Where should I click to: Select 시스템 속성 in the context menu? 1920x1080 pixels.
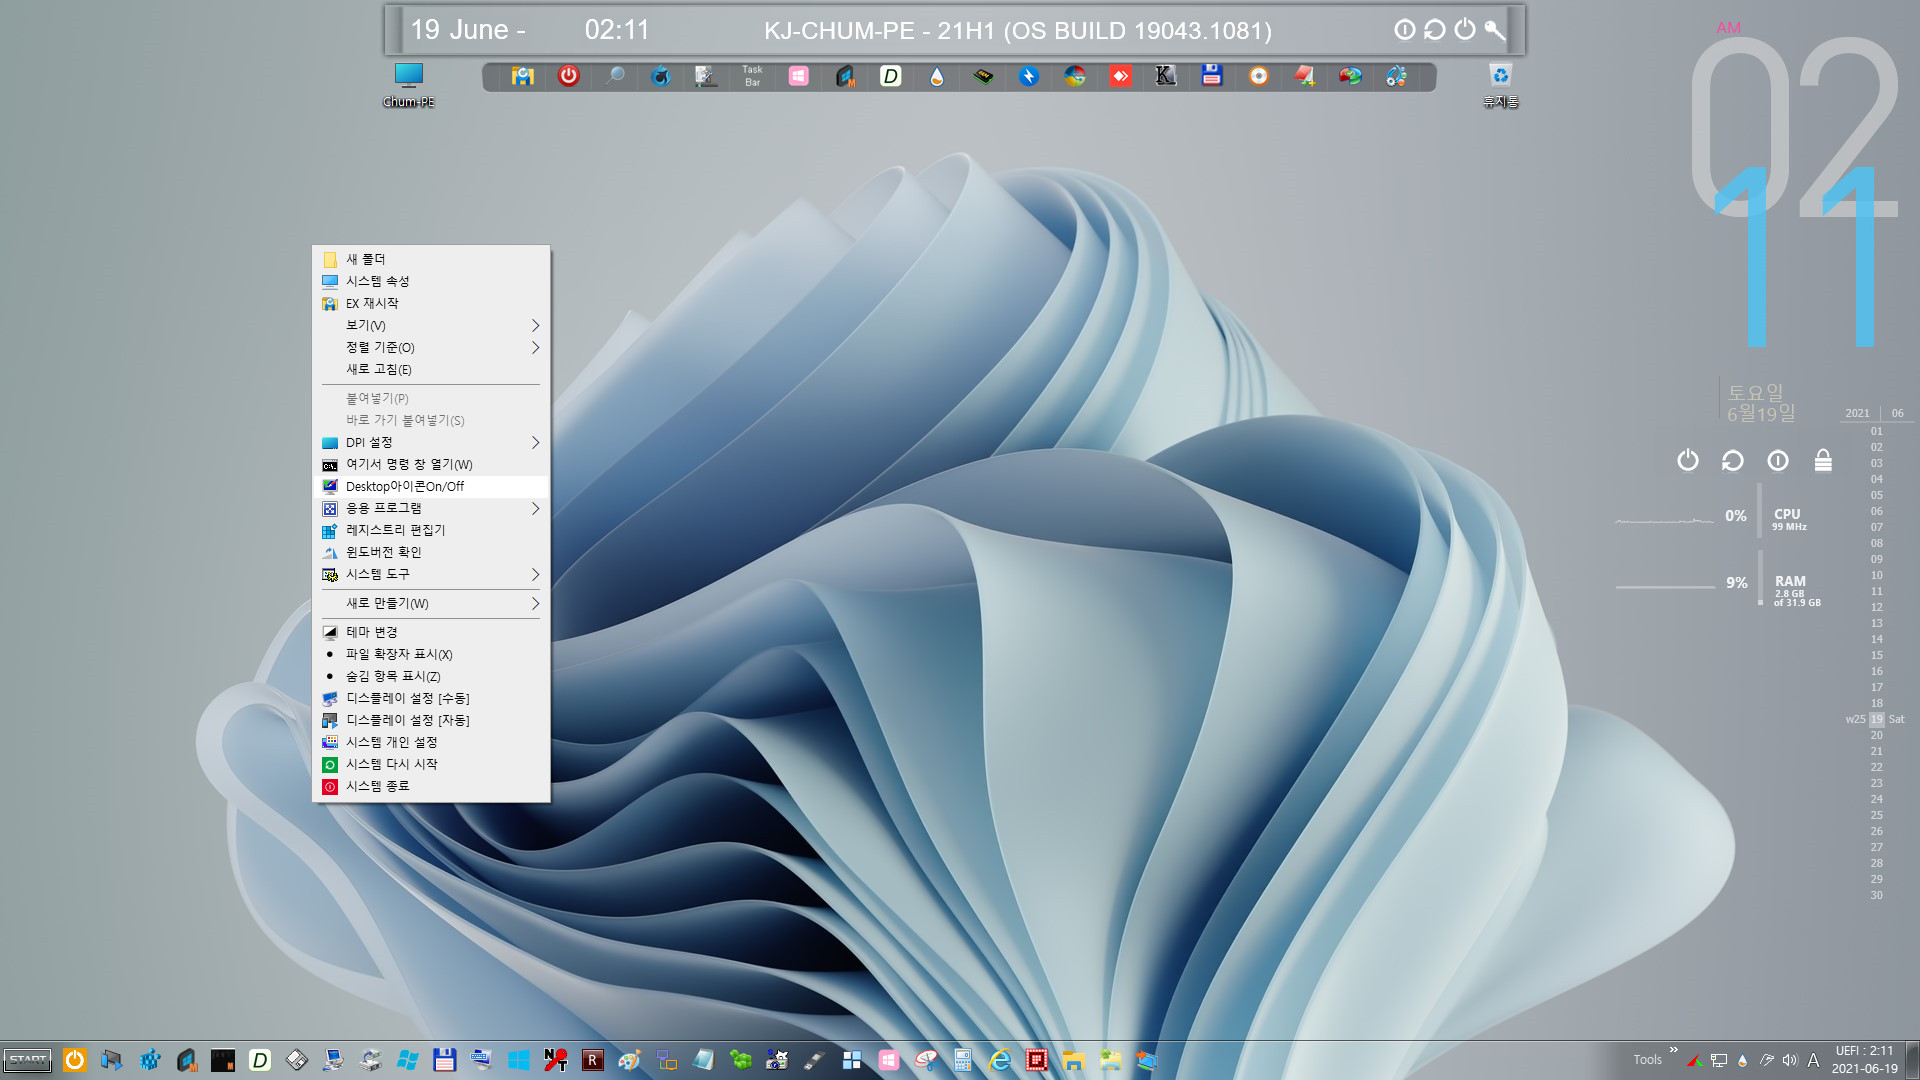pyautogui.click(x=431, y=281)
